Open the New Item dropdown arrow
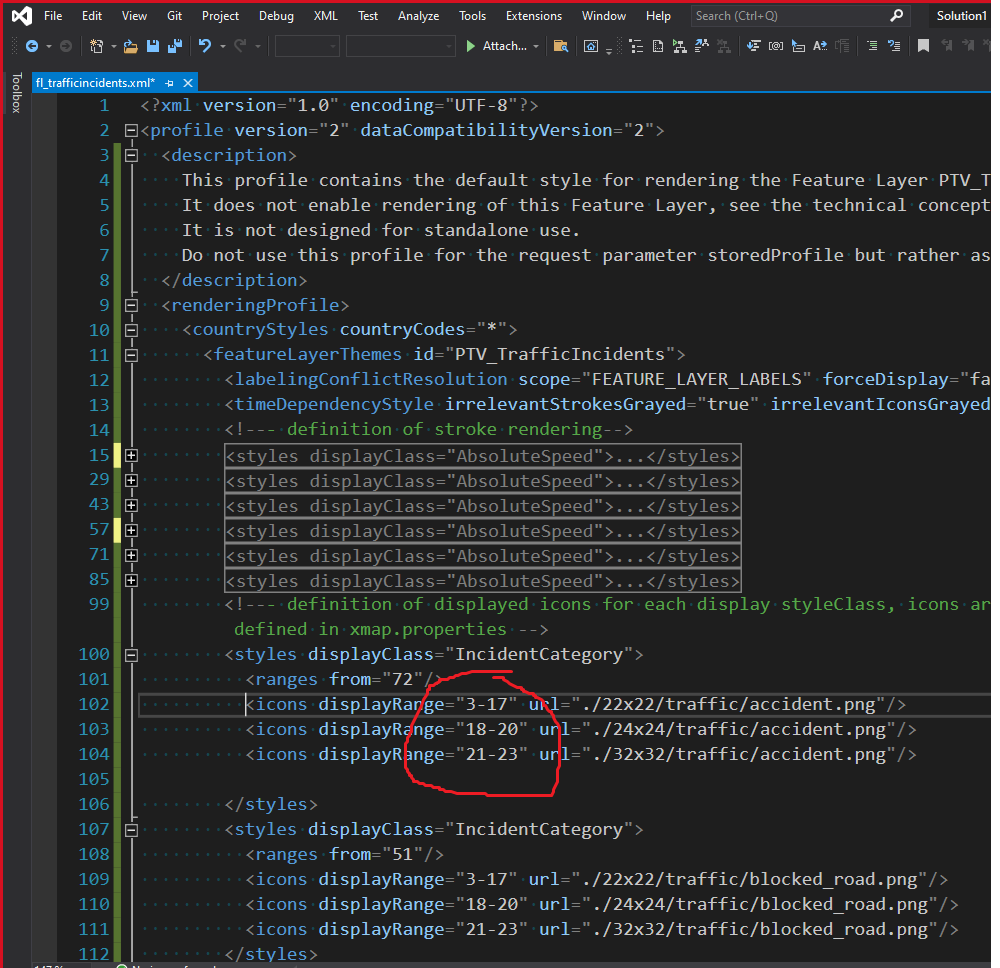Screen dimensions: 1000x968 click(x=112, y=46)
